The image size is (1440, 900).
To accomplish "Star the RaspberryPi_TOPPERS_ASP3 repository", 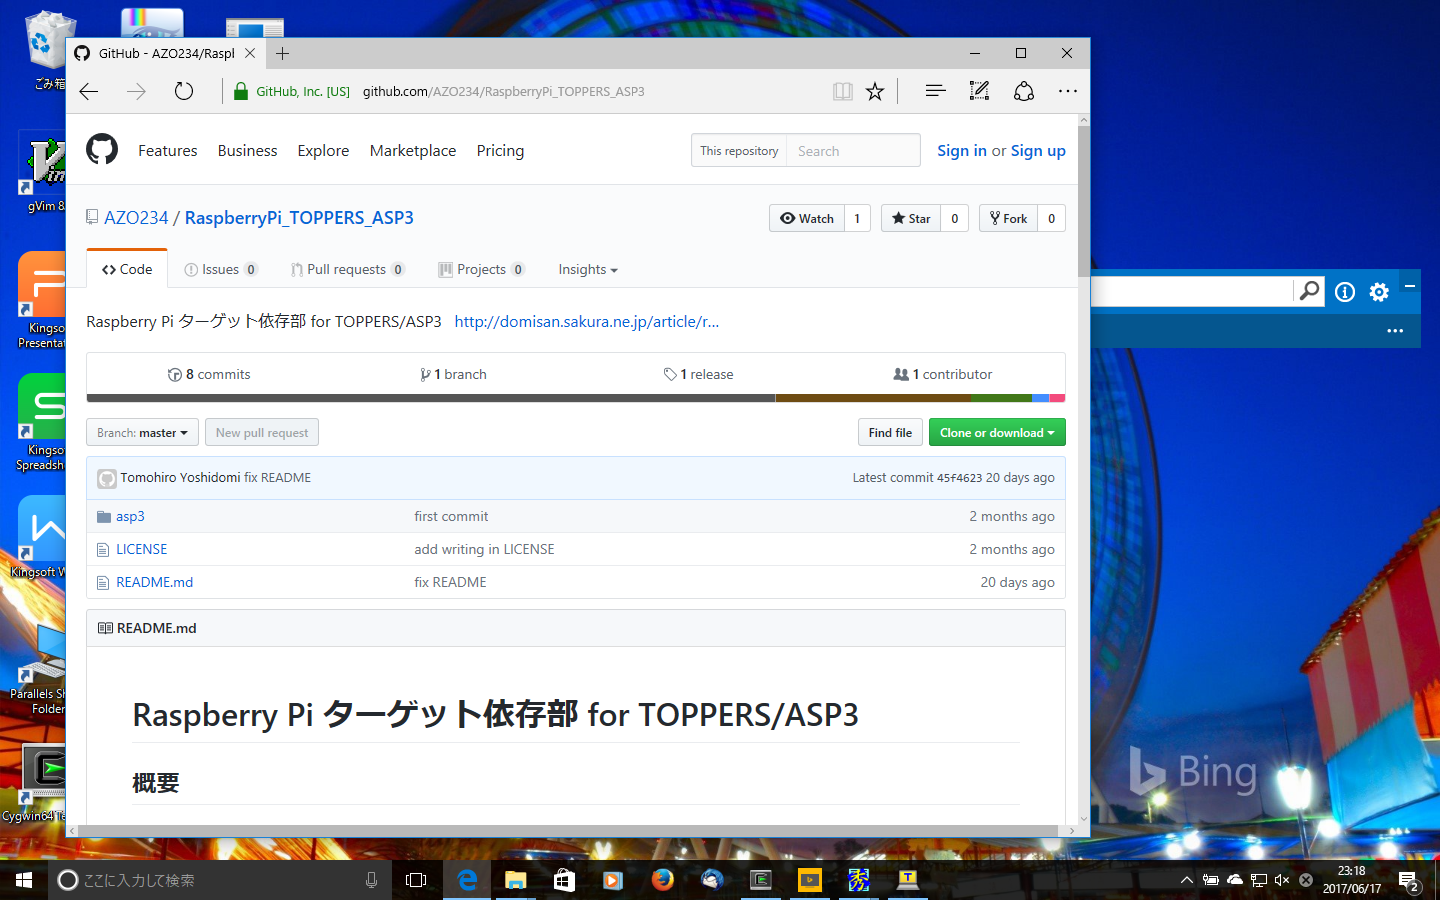I will pyautogui.click(x=911, y=218).
